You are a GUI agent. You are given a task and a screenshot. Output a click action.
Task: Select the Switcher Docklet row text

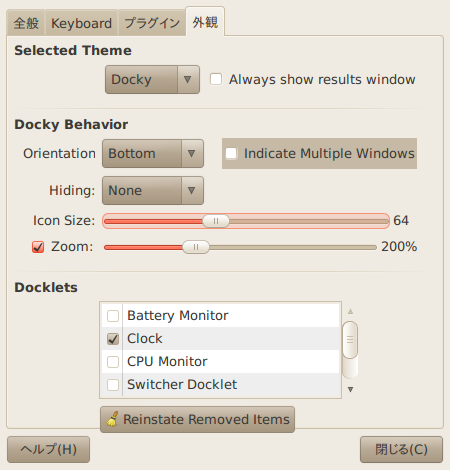tap(182, 385)
